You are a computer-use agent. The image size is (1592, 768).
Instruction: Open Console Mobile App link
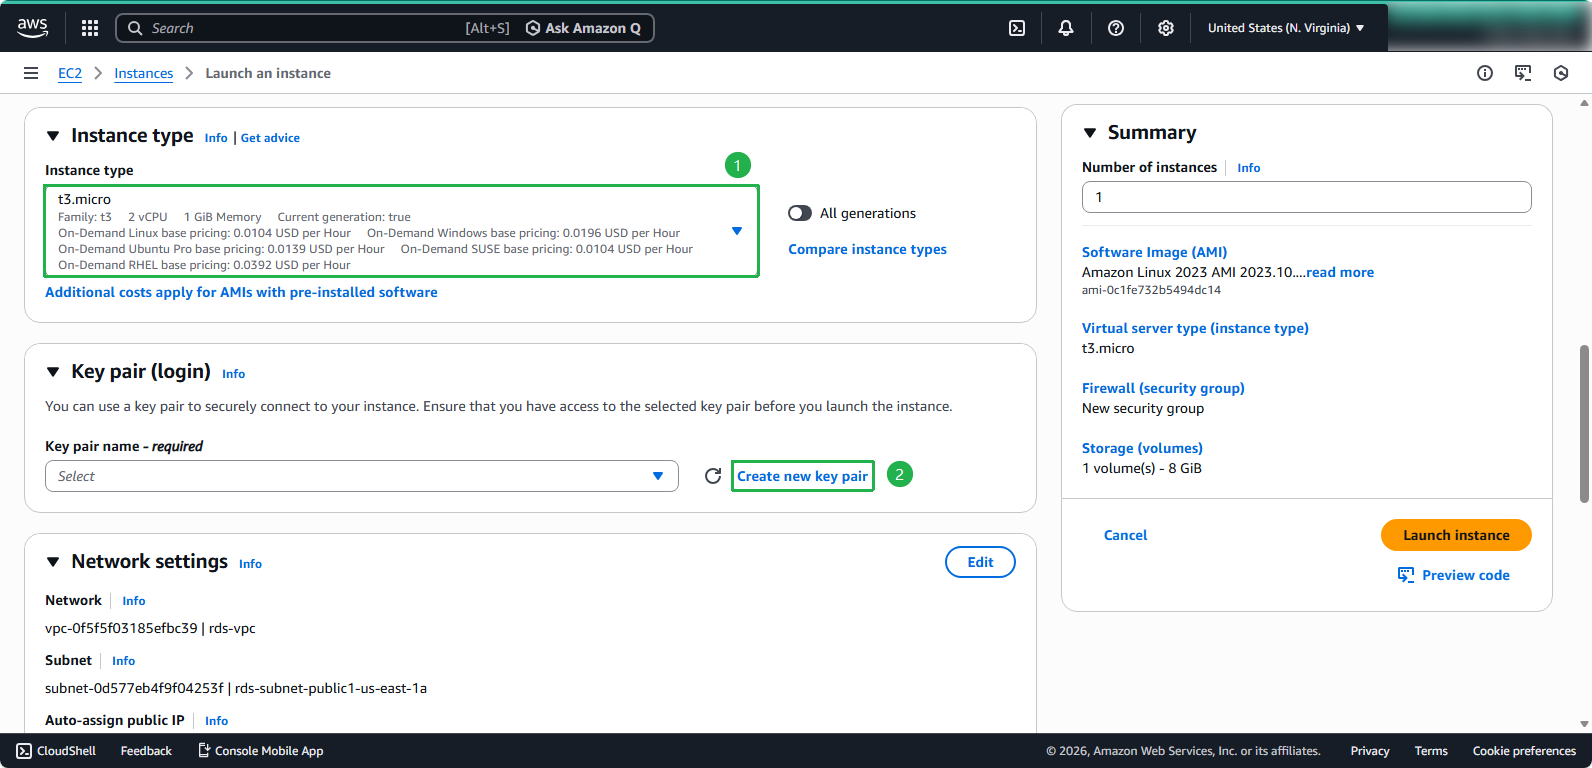tap(260, 751)
